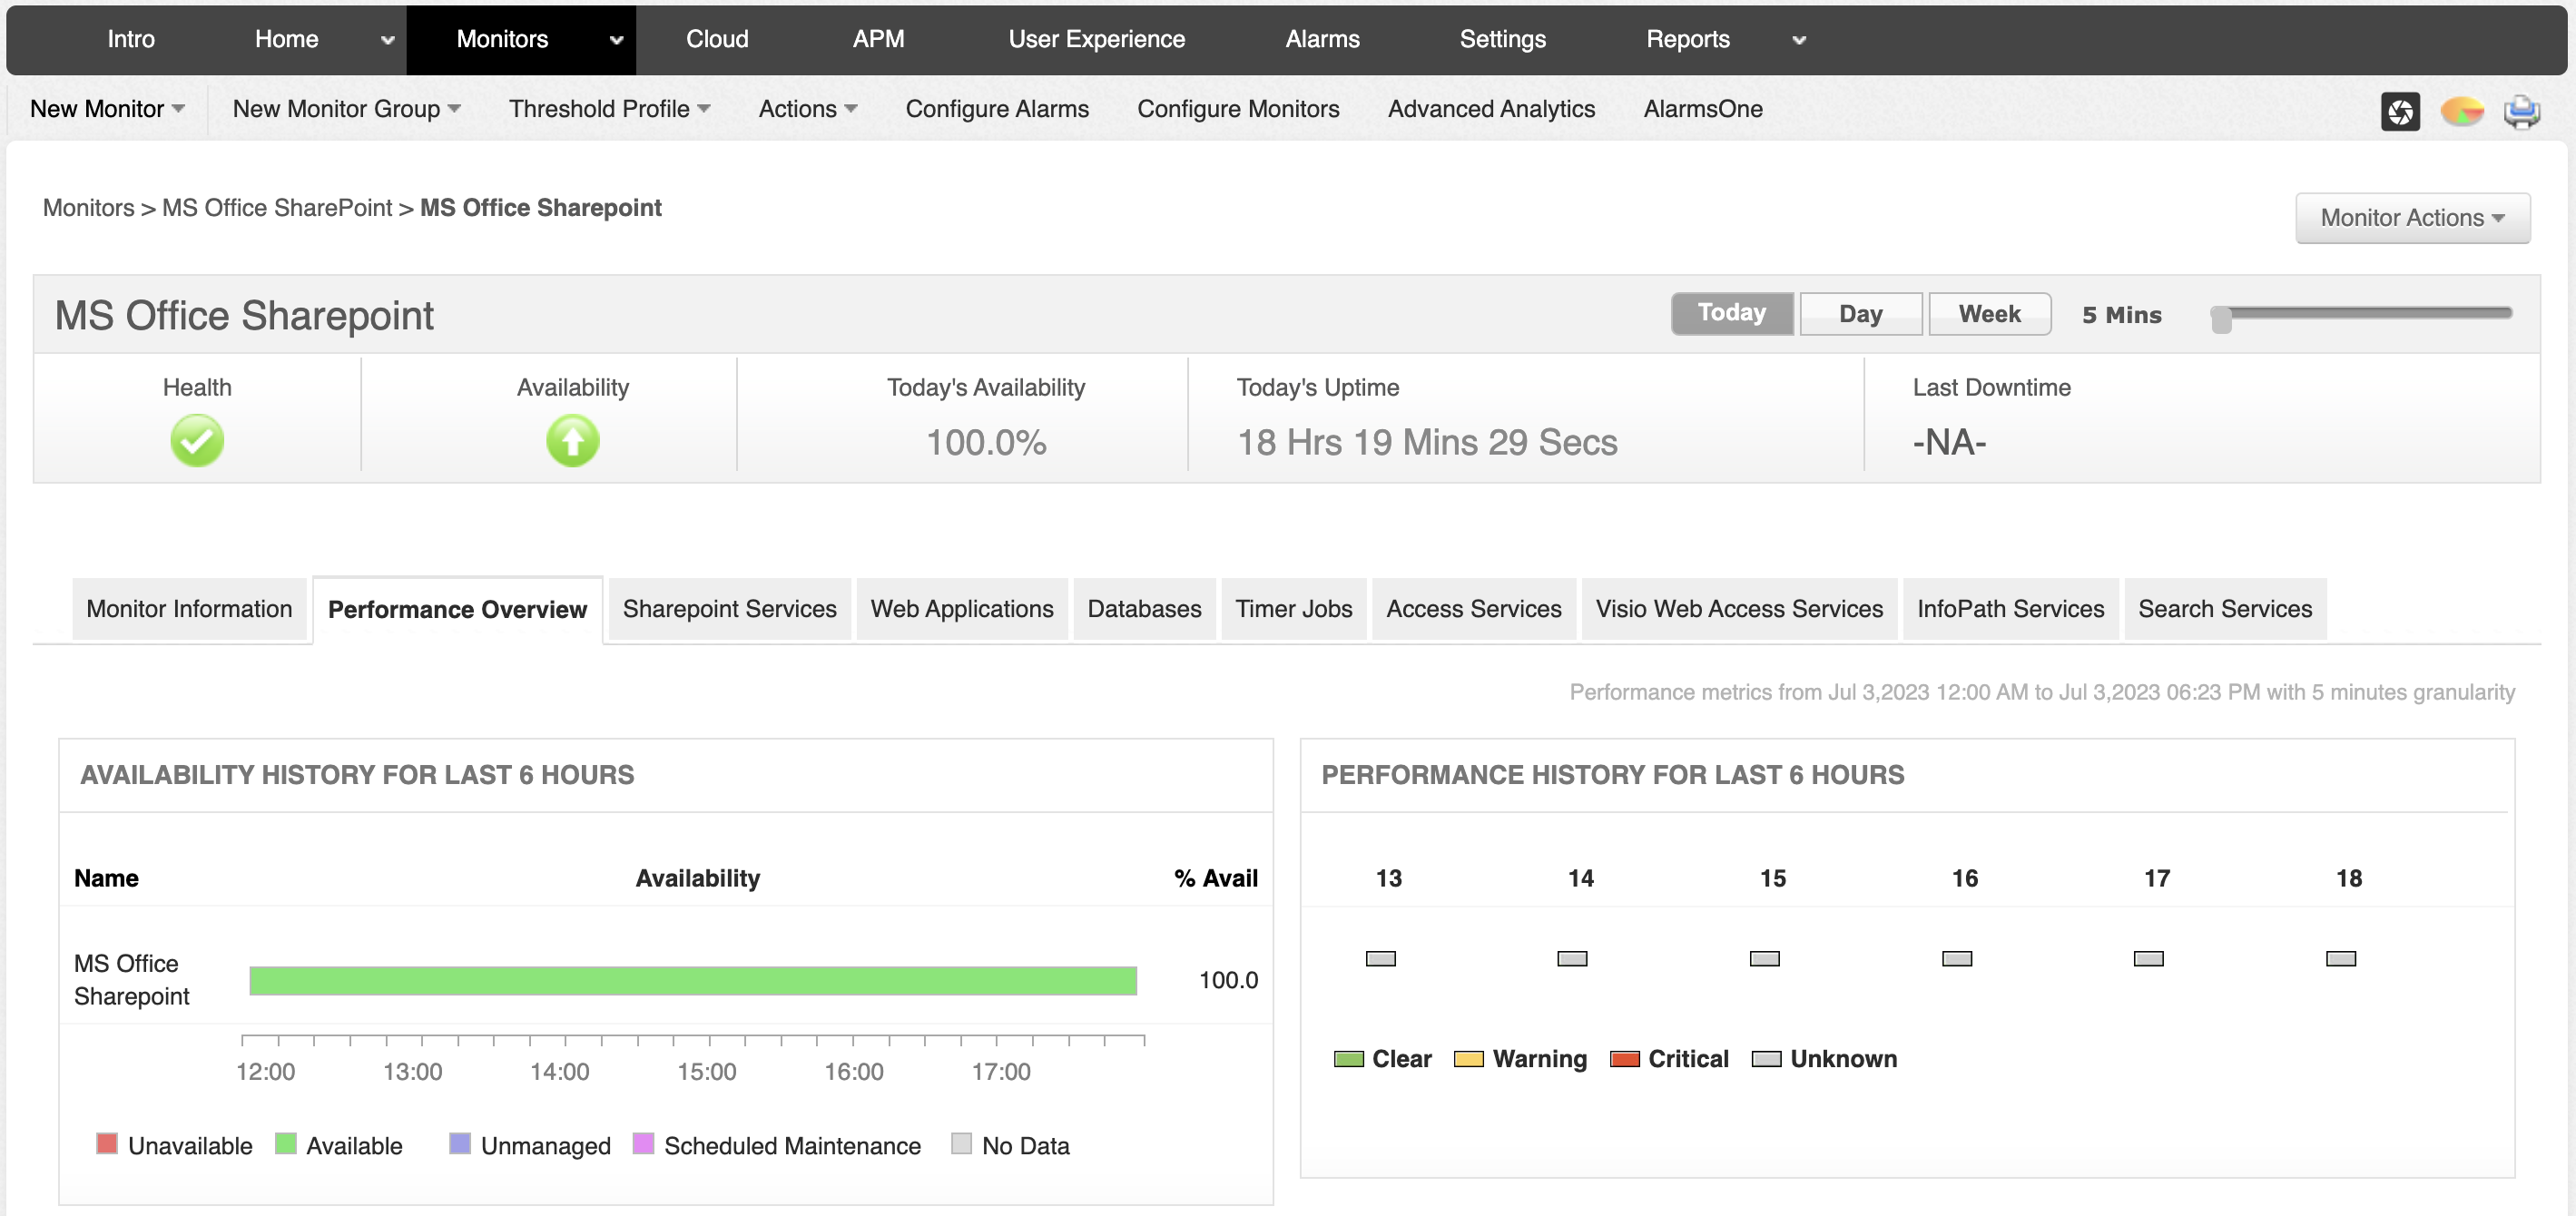Click the status indicator under hour 16

click(1956, 958)
